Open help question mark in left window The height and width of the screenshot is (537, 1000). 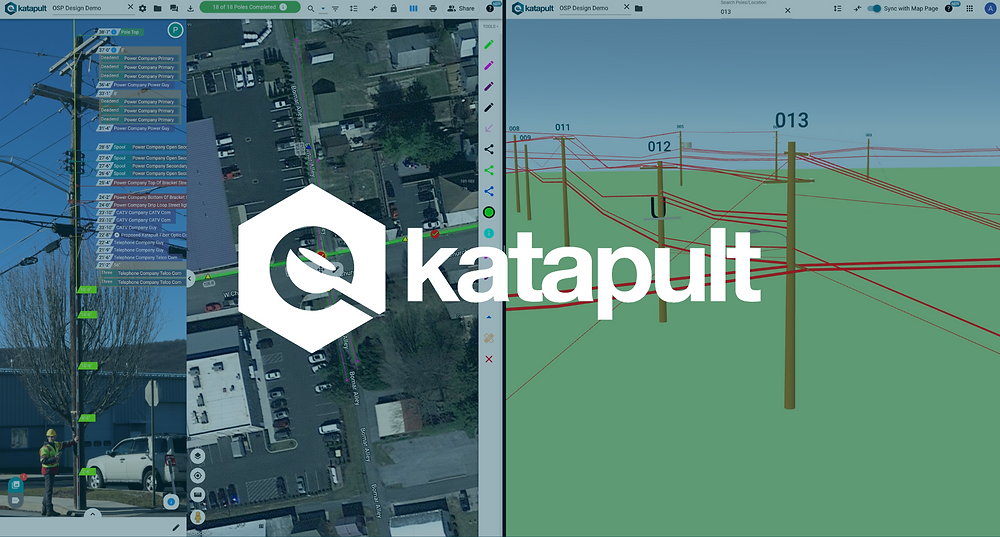click(490, 8)
